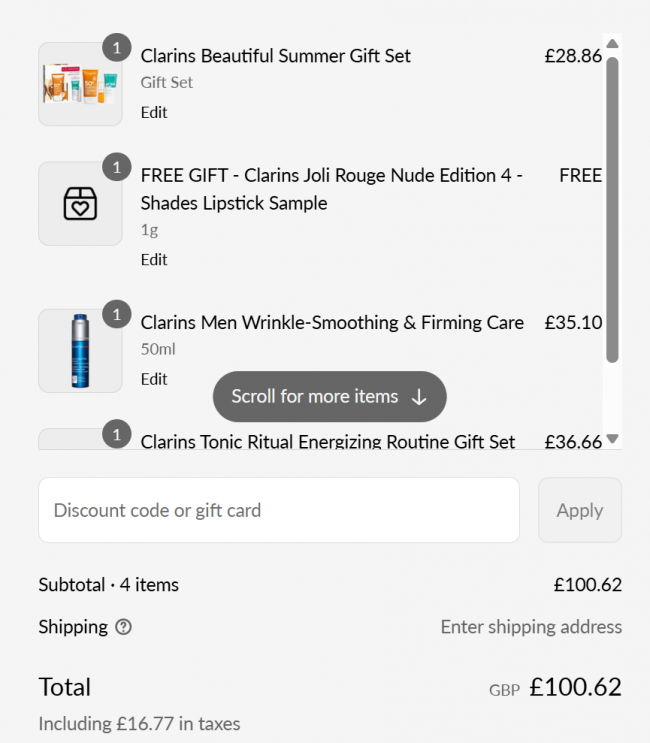Edit the Clarins Men Wrinkle-Smoothing item

click(154, 379)
